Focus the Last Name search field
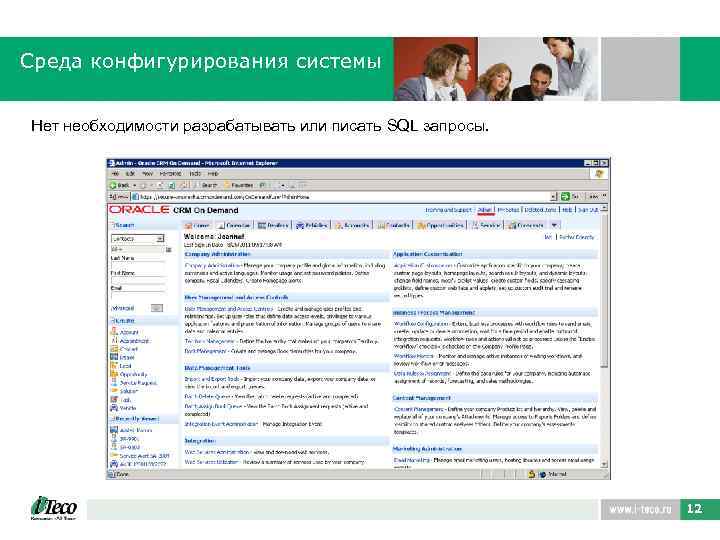This screenshot has height=540, width=720. tap(137, 265)
